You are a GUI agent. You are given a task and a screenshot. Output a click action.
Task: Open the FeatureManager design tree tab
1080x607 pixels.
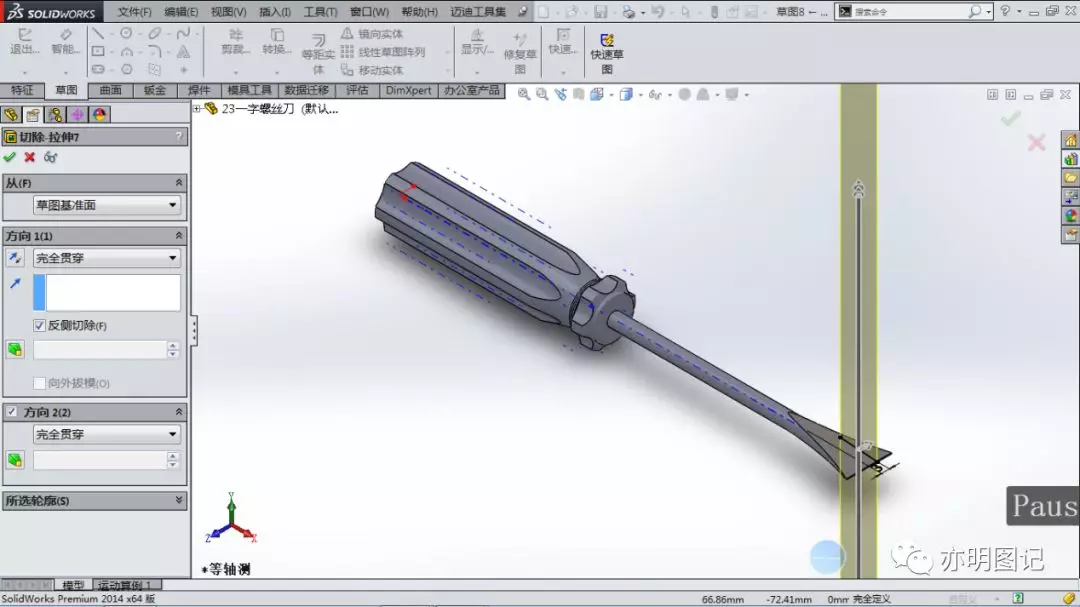tap(11, 114)
